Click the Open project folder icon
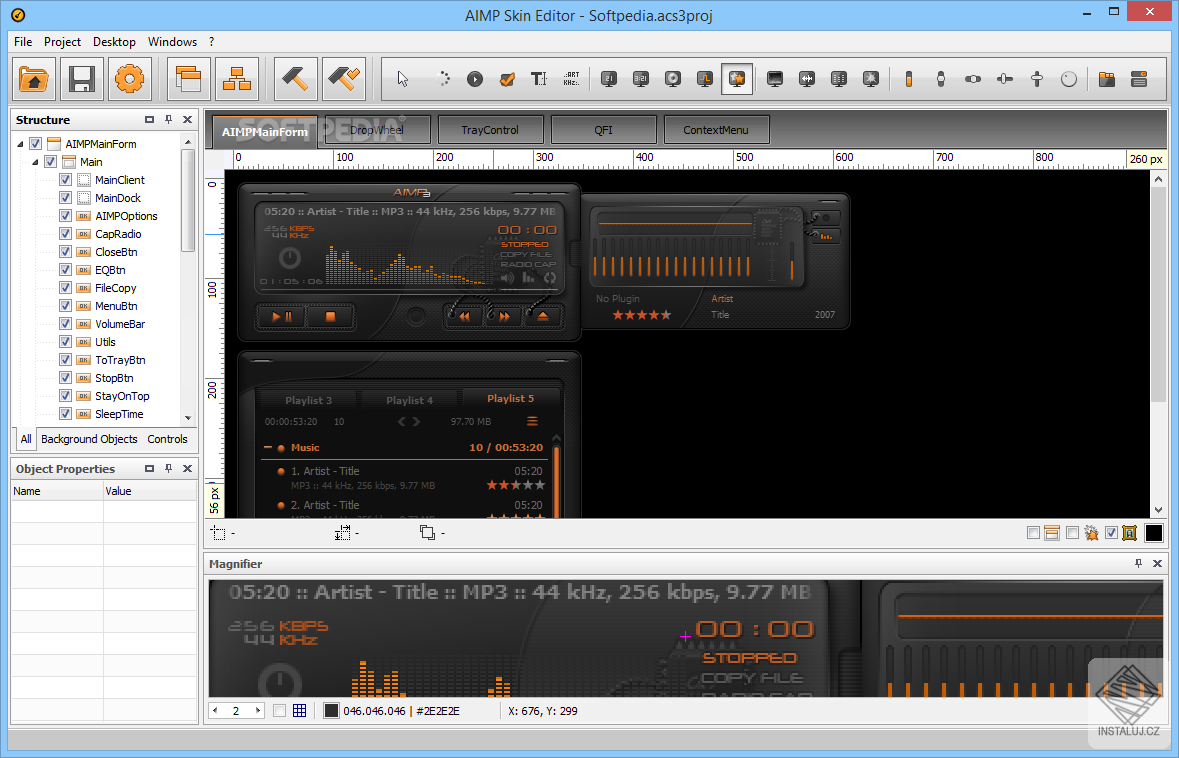1179x758 pixels. point(35,79)
